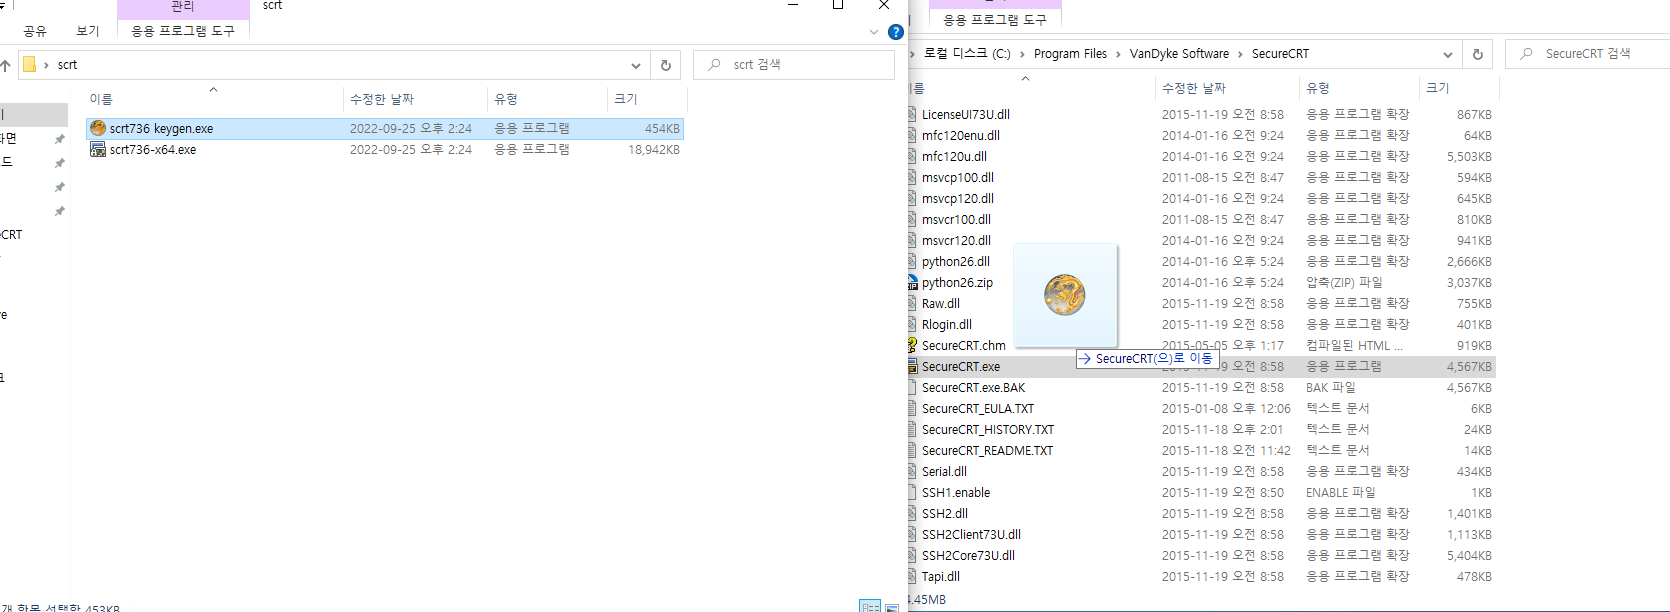The image size is (1670, 612).
Task: Click the python26.zip archive icon
Action: click(x=912, y=283)
